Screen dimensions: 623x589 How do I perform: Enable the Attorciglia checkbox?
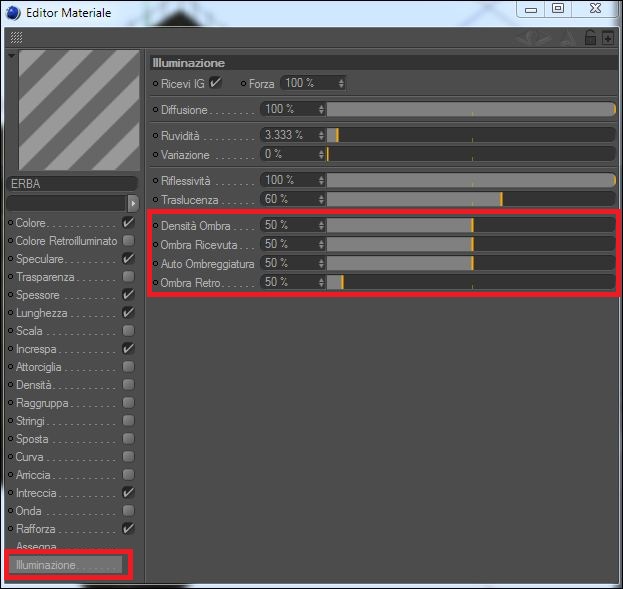tap(128, 366)
